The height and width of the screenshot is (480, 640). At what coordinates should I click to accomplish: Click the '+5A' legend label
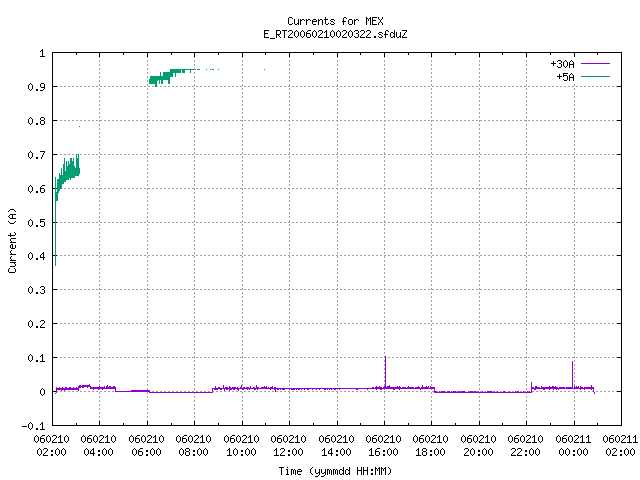pos(565,77)
